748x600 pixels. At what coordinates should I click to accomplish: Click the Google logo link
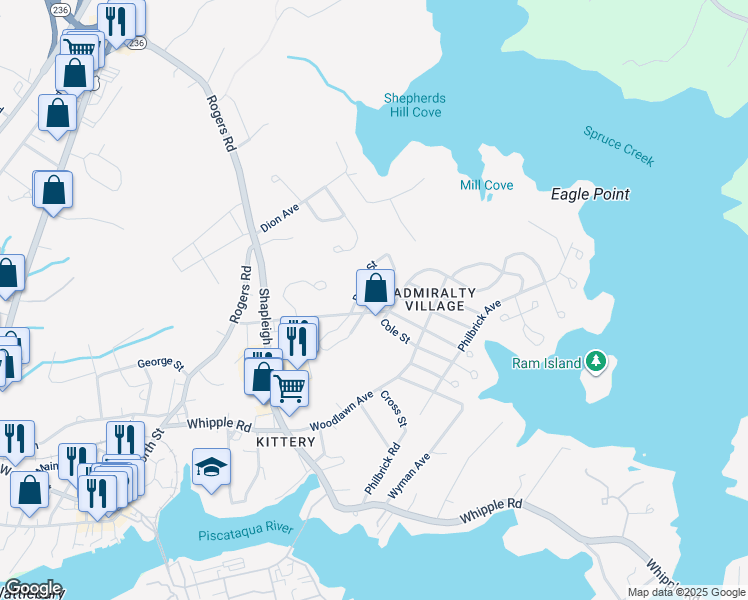(33, 588)
